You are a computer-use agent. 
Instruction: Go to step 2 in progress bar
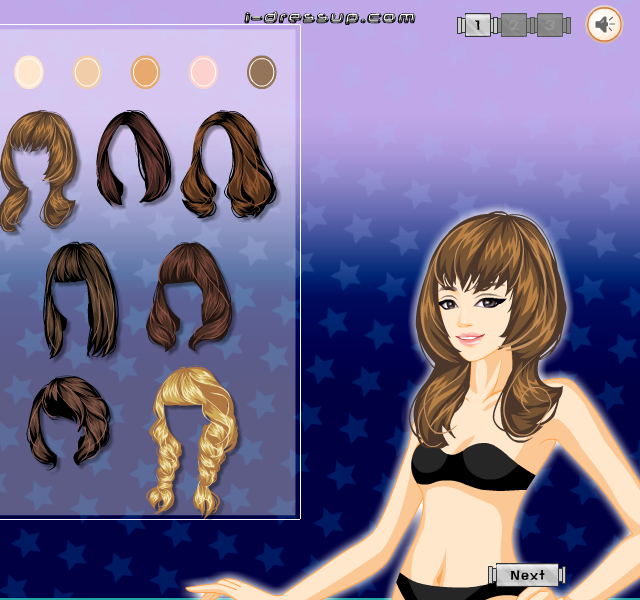(513, 25)
